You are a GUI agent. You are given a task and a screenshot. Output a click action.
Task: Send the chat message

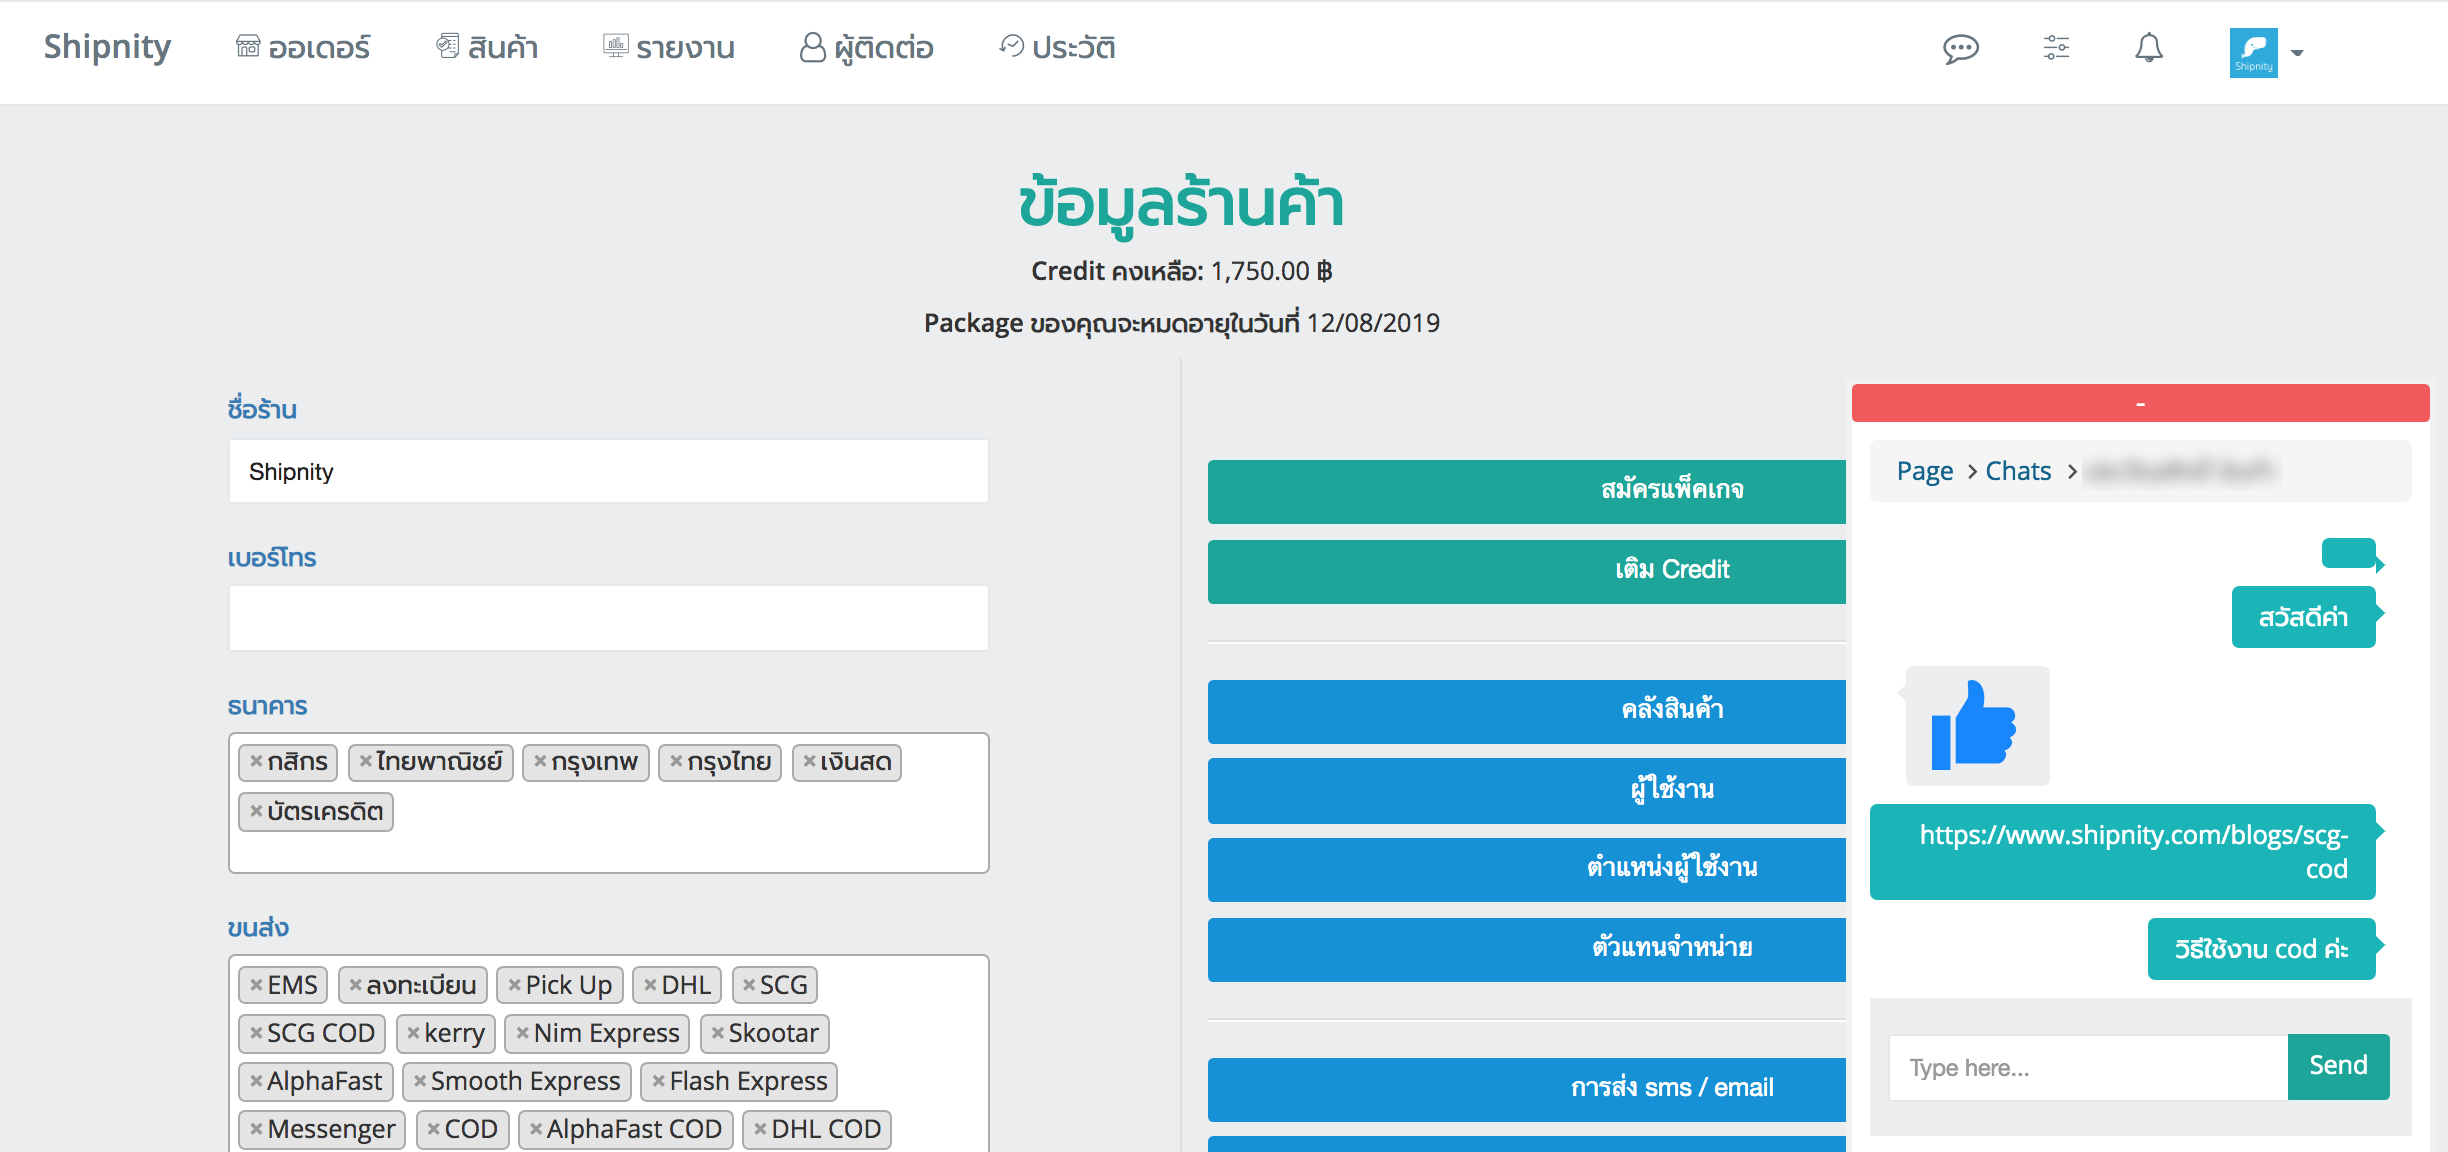(2338, 1067)
